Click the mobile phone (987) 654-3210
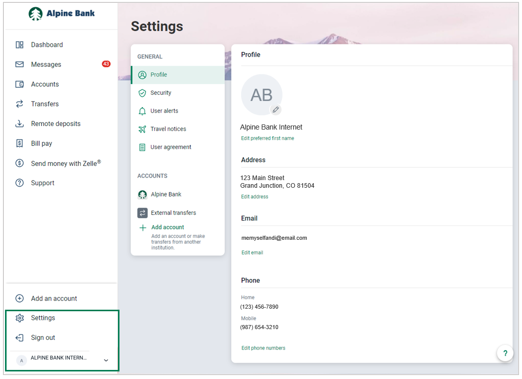 pyautogui.click(x=259, y=327)
